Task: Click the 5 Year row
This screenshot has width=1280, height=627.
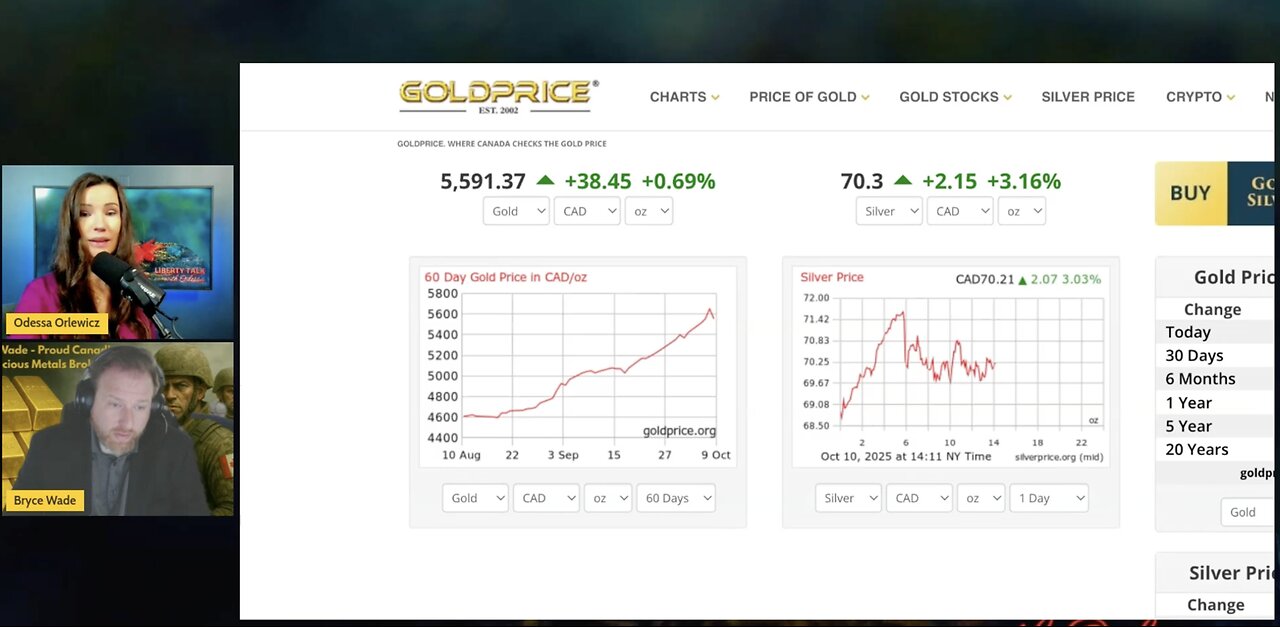Action: pos(1215,426)
